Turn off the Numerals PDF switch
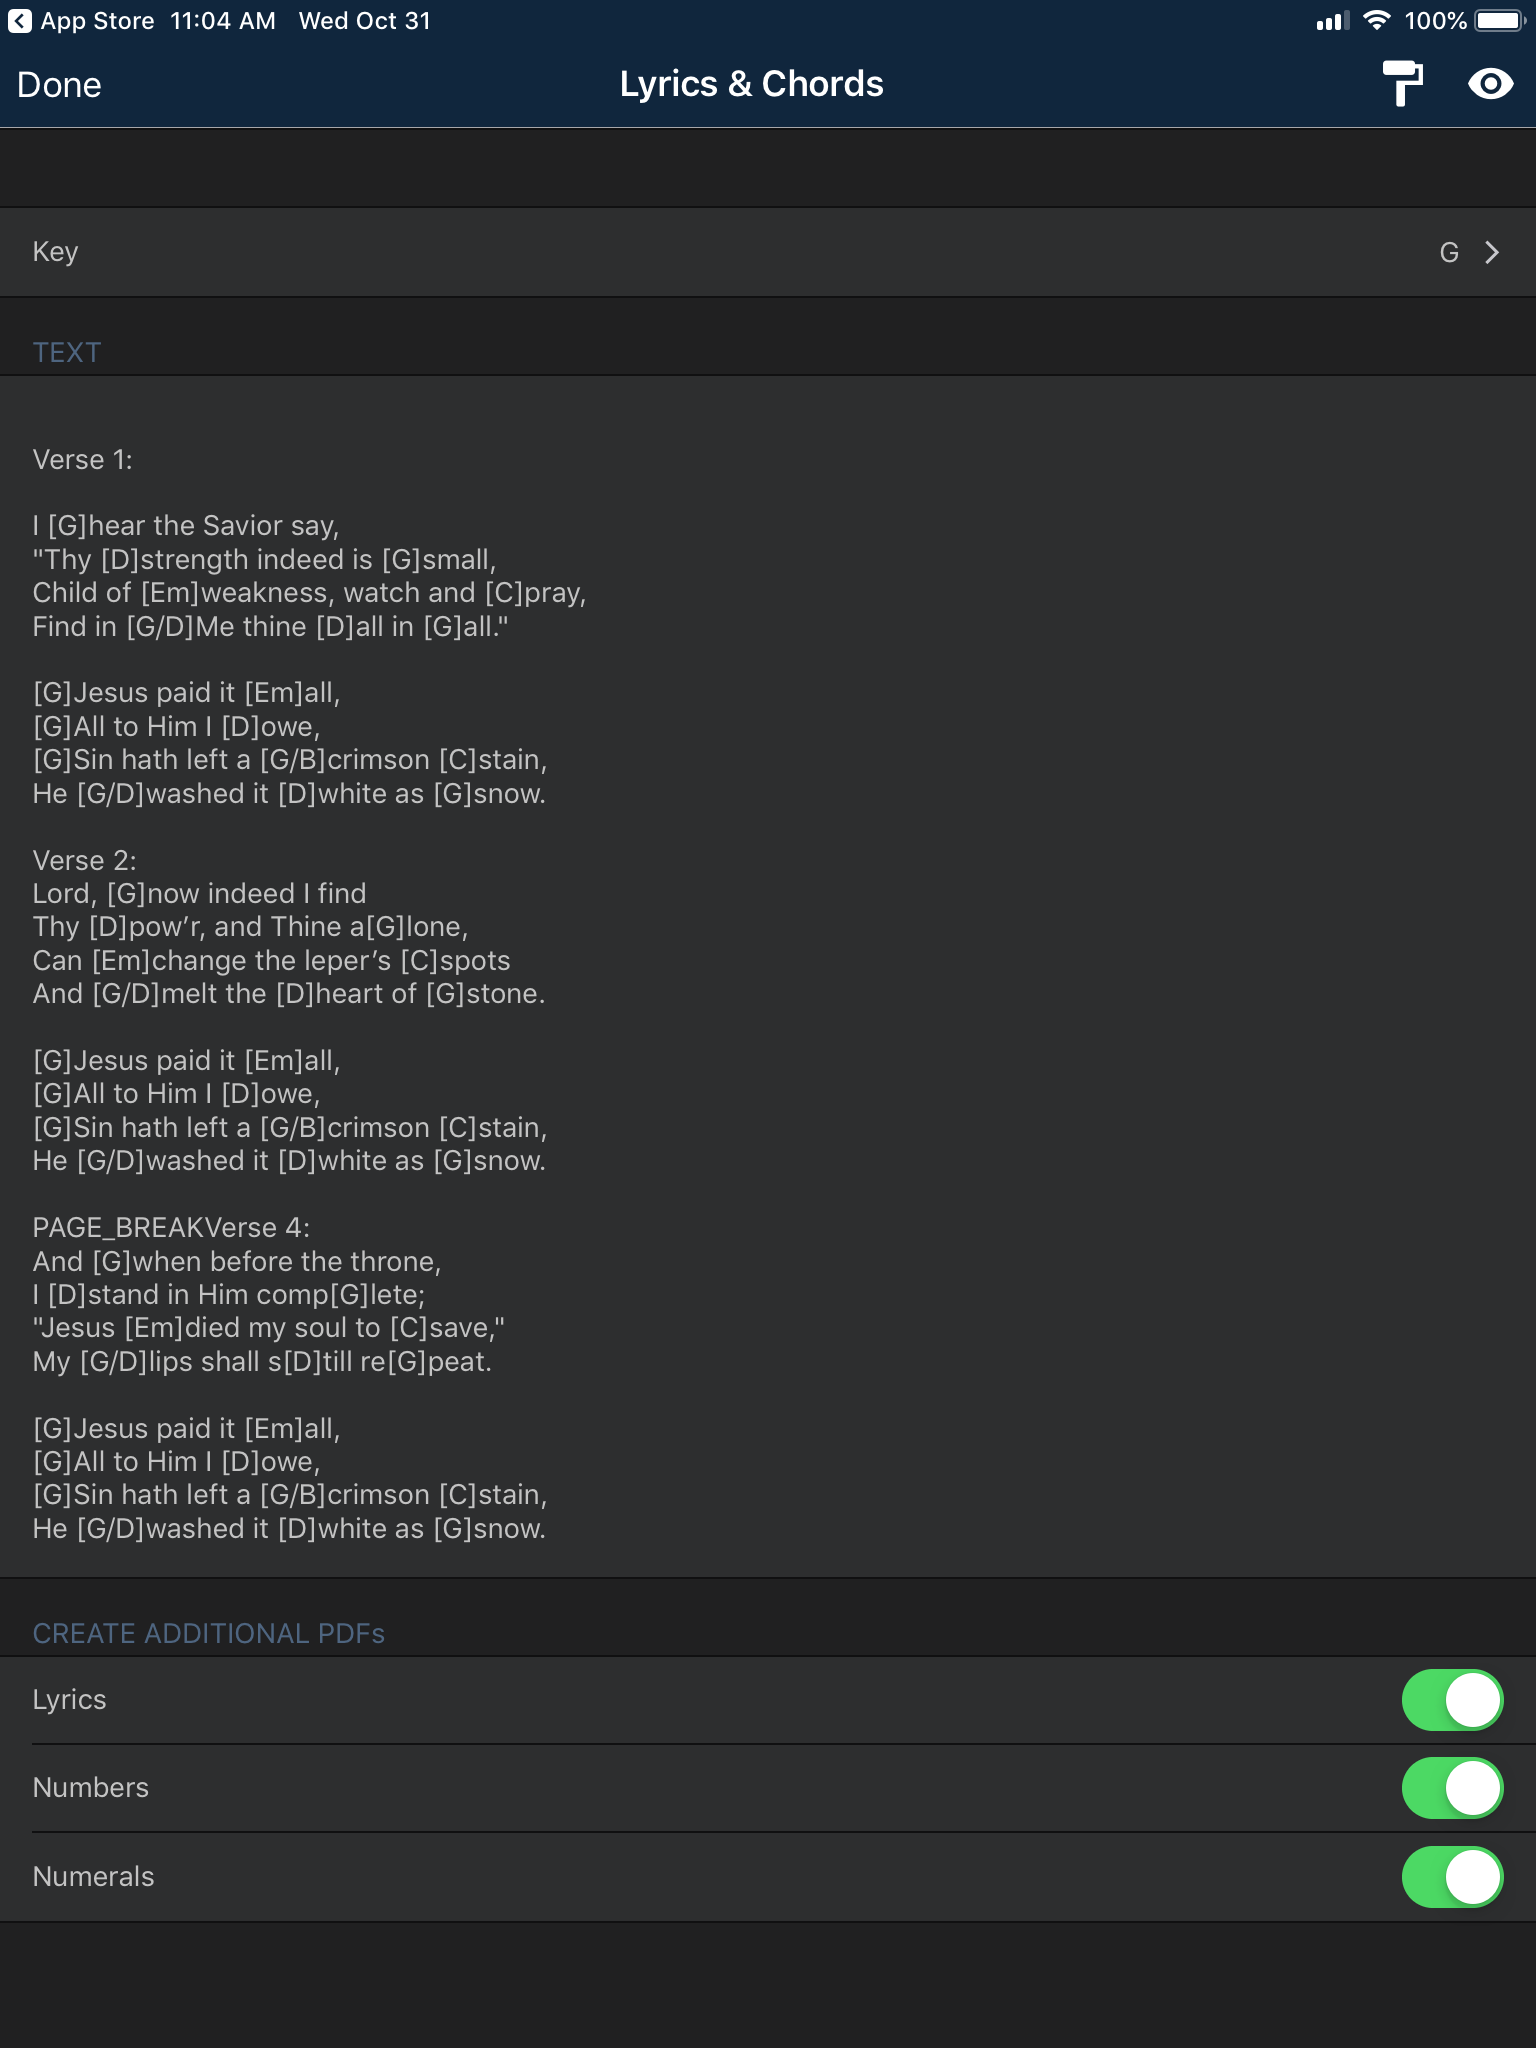Image resolution: width=1536 pixels, height=2048 pixels. click(1452, 1877)
